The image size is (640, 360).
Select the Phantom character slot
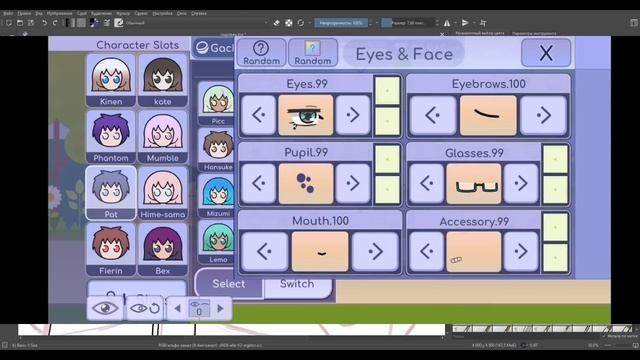point(111,137)
